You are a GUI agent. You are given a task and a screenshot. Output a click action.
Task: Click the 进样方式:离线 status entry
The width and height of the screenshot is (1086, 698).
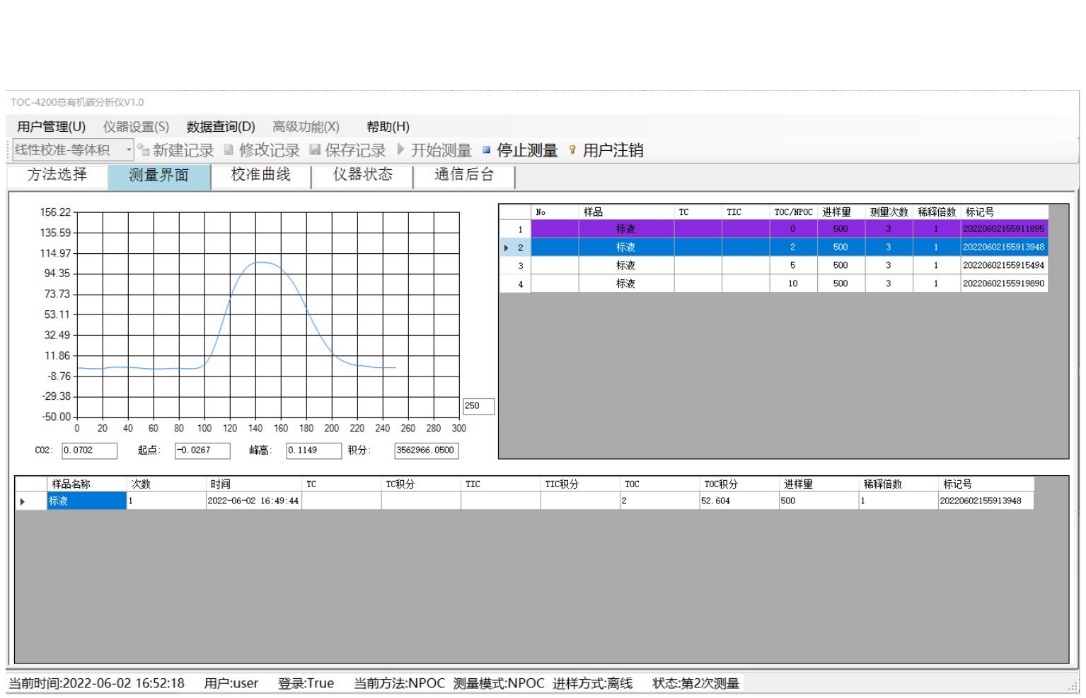(592, 684)
